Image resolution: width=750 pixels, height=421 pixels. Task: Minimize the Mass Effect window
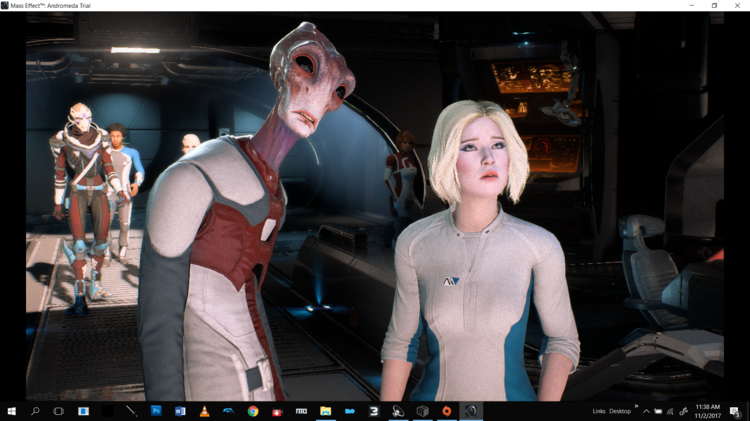pyautogui.click(x=692, y=5)
